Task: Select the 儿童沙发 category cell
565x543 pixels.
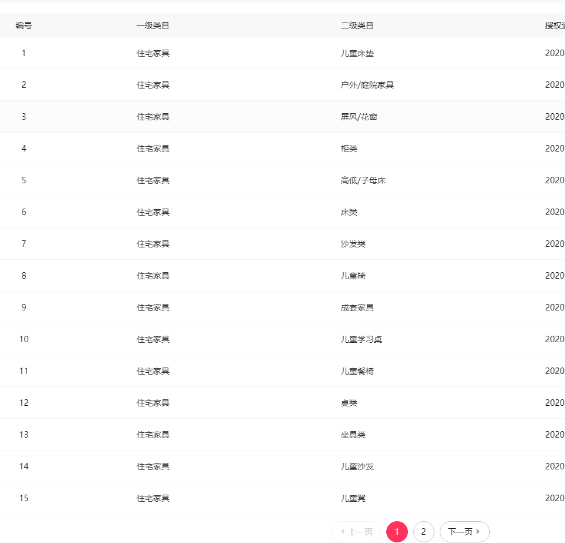Action: [x=357, y=466]
